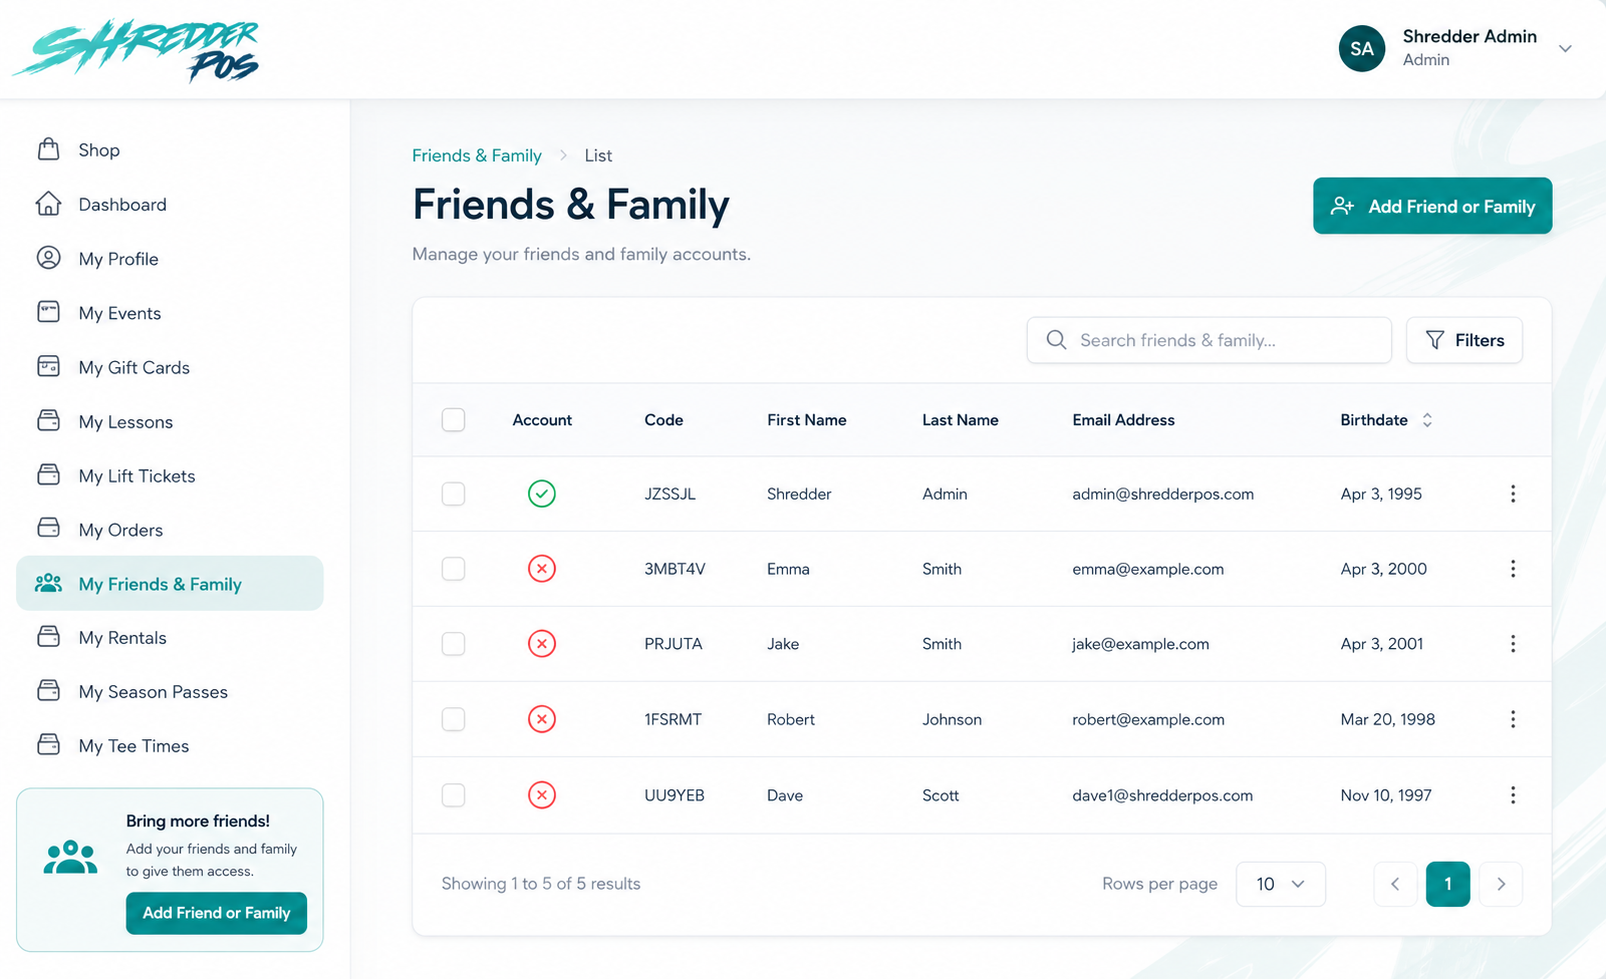Click the Showing 1 to 5 results text
This screenshot has height=979, width=1606.
pos(541,884)
